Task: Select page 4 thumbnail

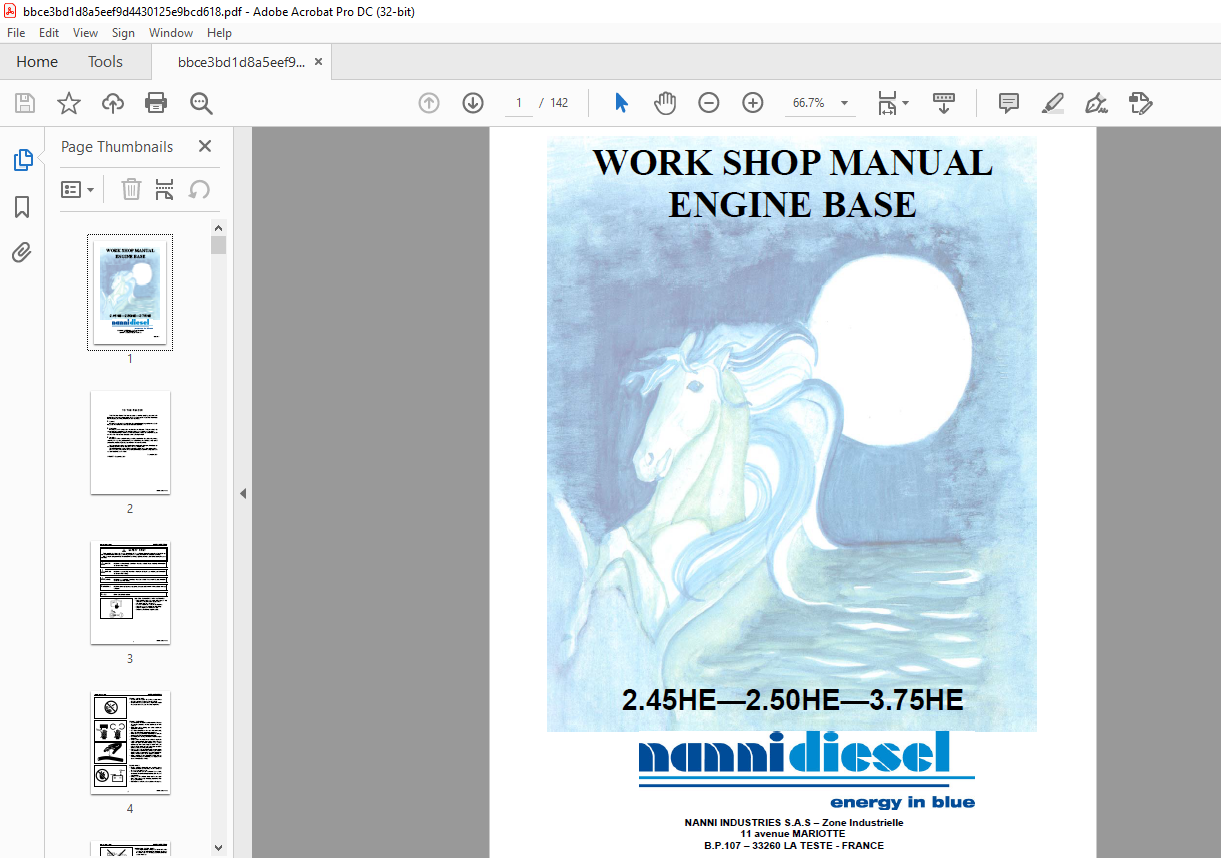Action: pyautogui.click(x=130, y=743)
